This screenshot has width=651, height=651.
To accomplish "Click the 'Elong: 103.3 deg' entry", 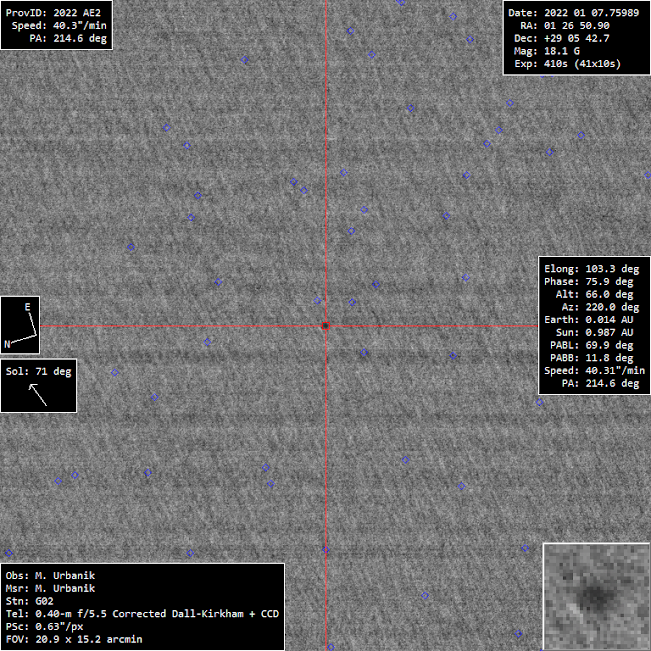I will click(592, 269).
